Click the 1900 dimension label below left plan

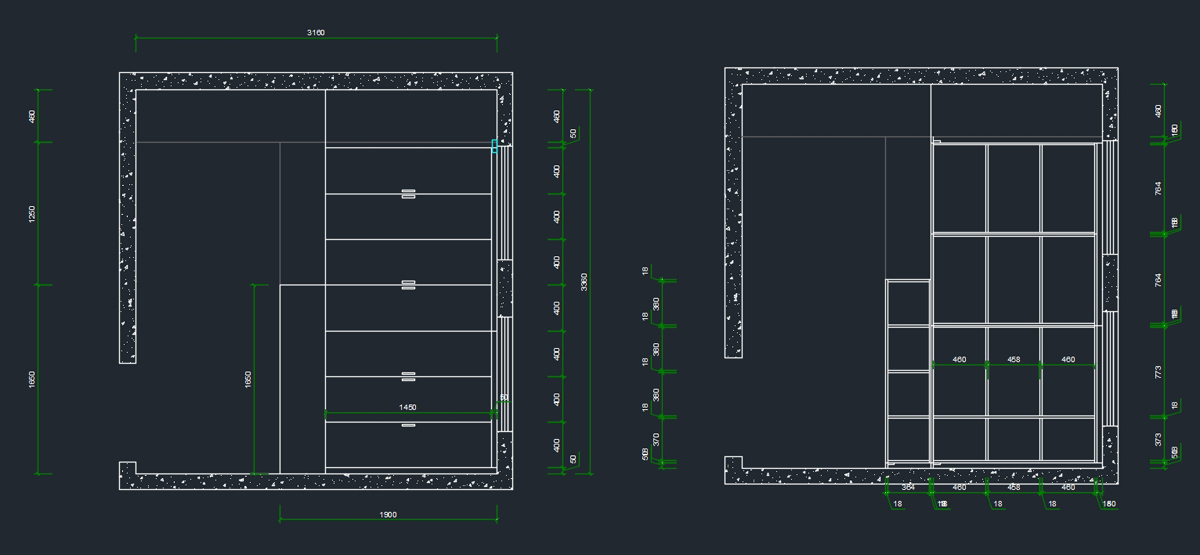pyautogui.click(x=388, y=515)
